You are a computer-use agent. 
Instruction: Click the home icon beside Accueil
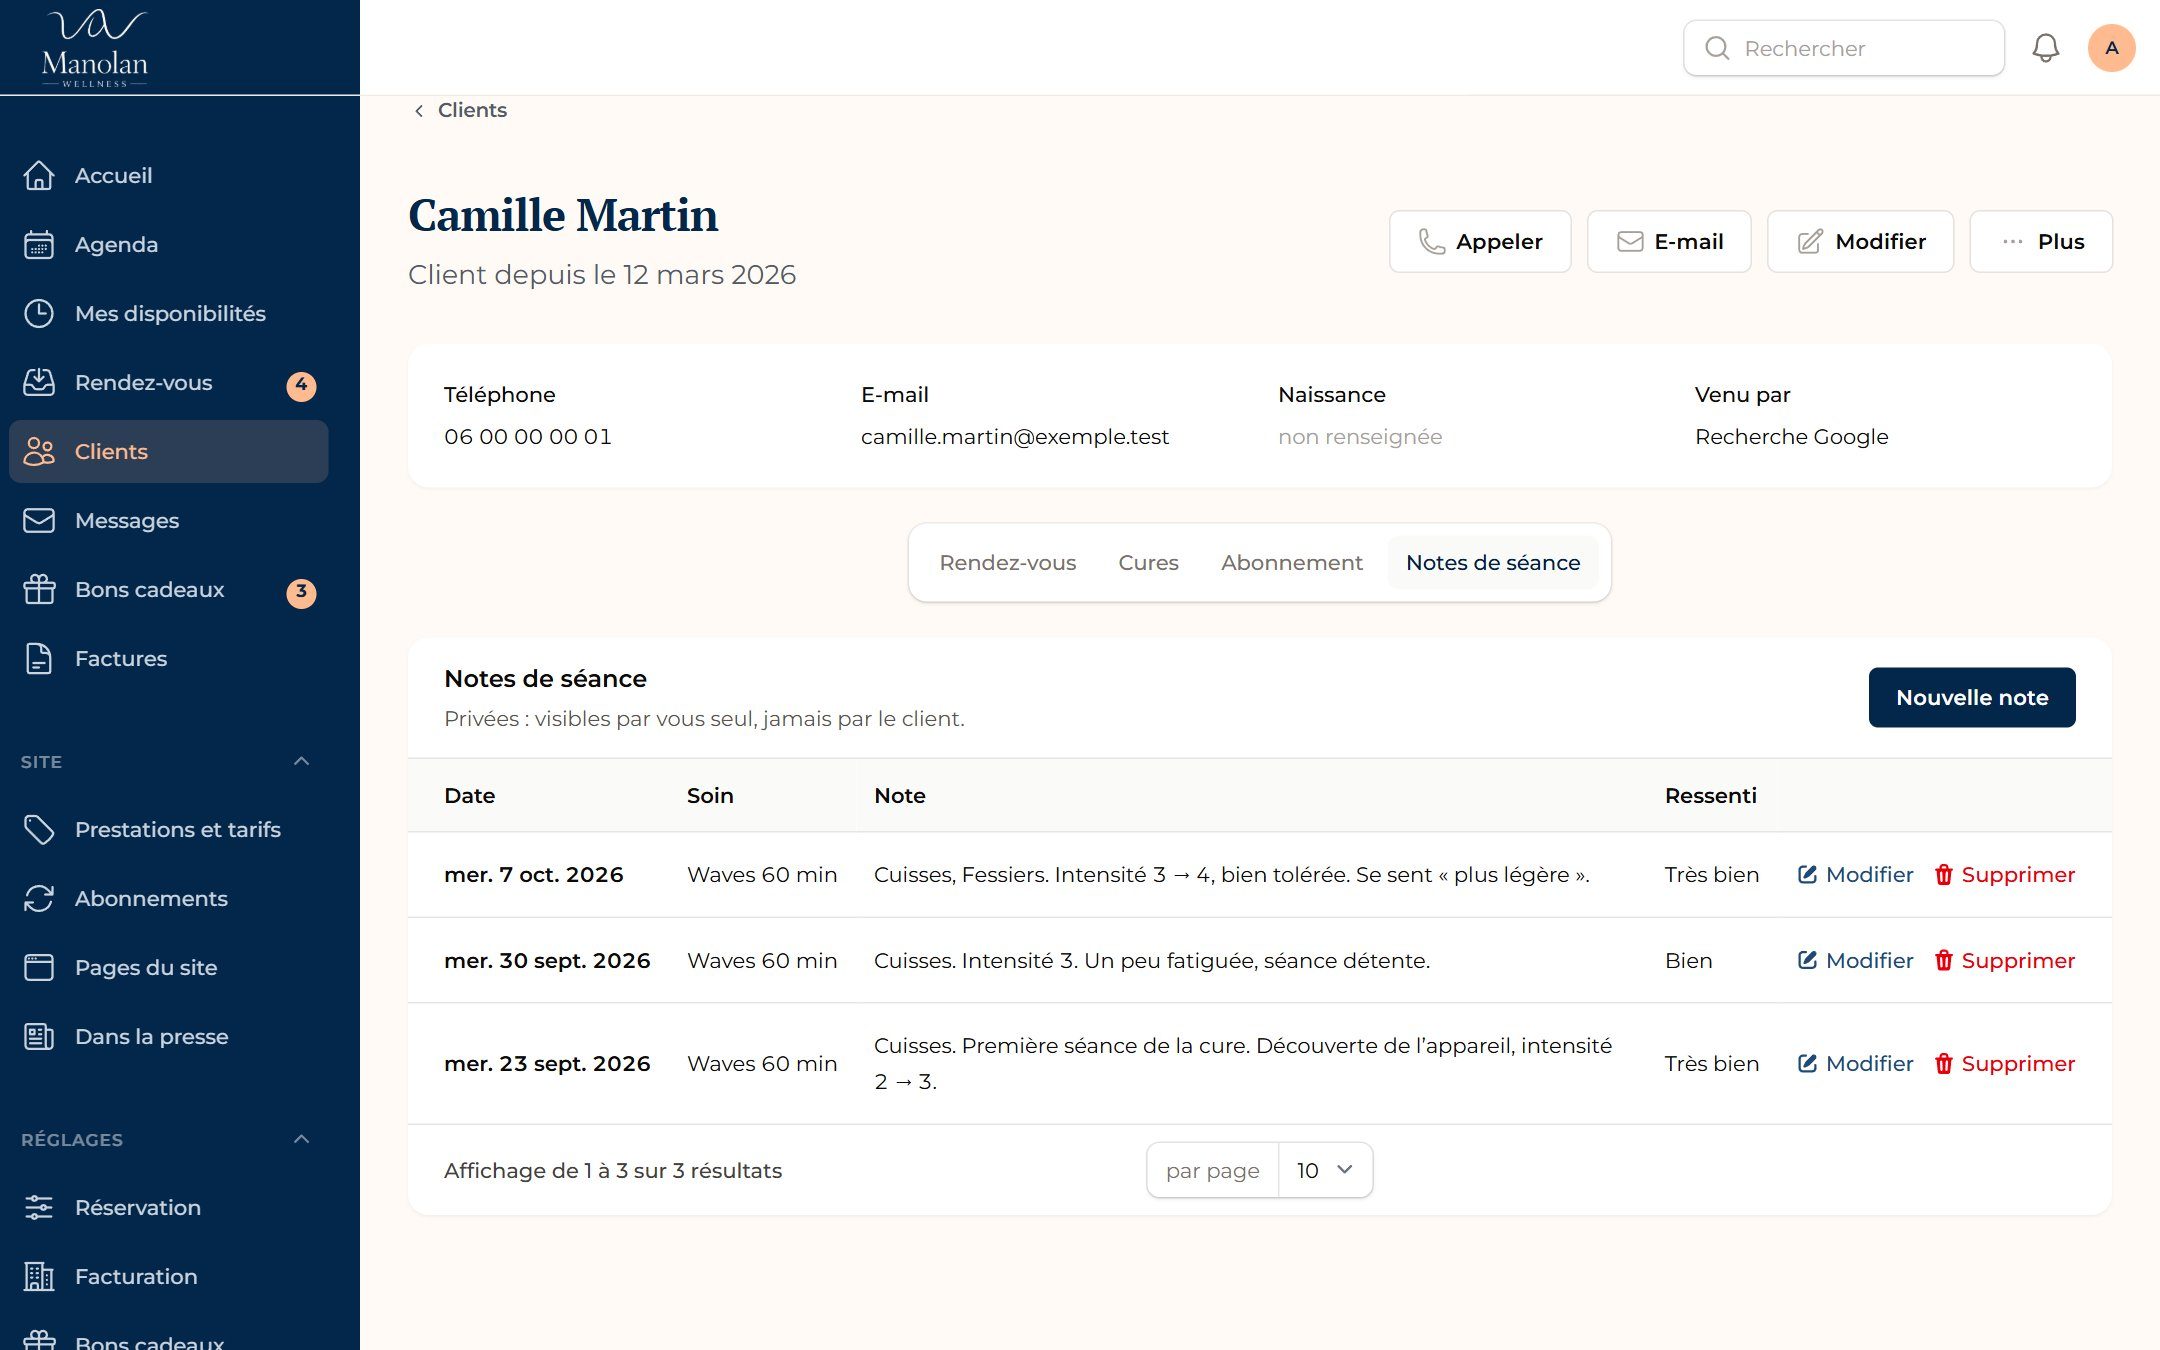[x=39, y=175]
